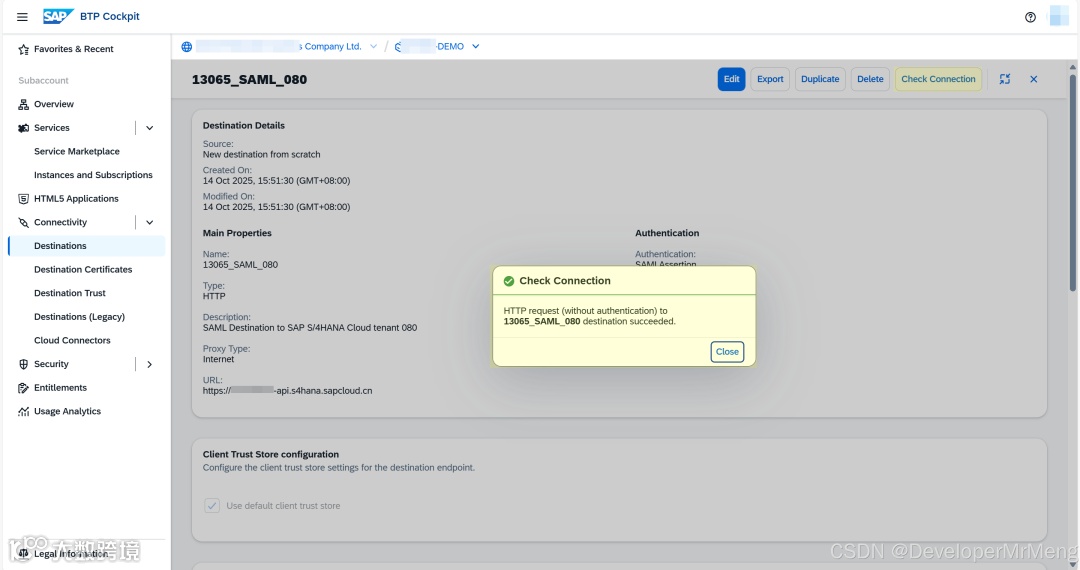The height and width of the screenshot is (570, 1080).
Task: Click the Duplicate button
Action: 820,79
